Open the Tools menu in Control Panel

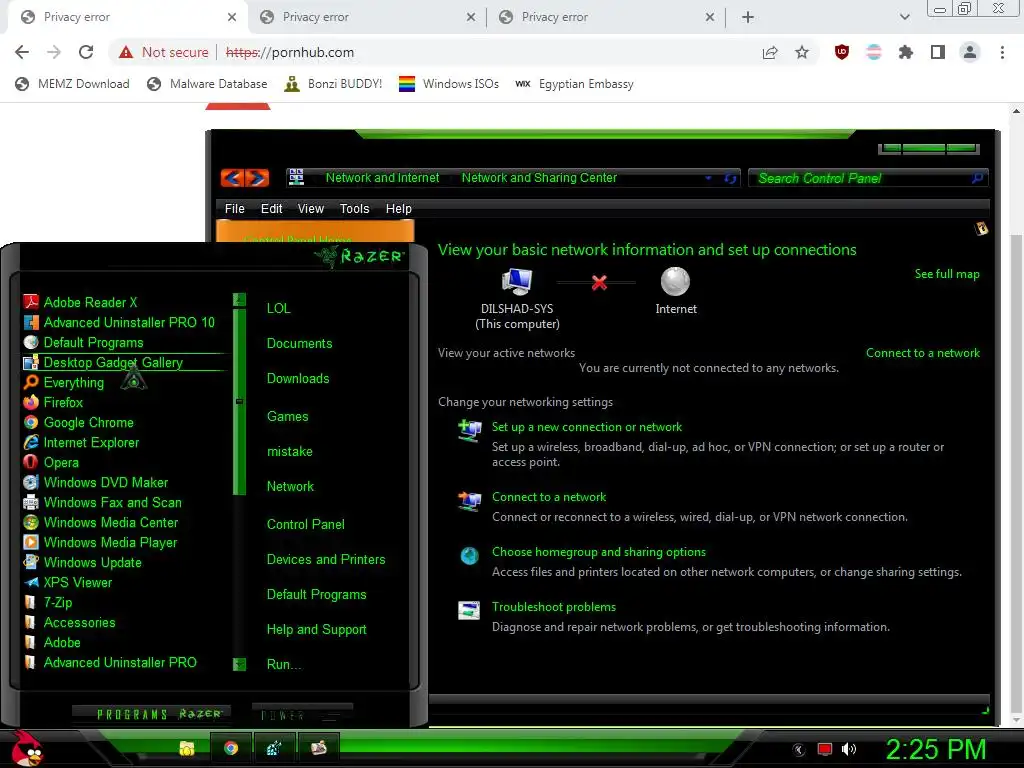coord(355,208)
